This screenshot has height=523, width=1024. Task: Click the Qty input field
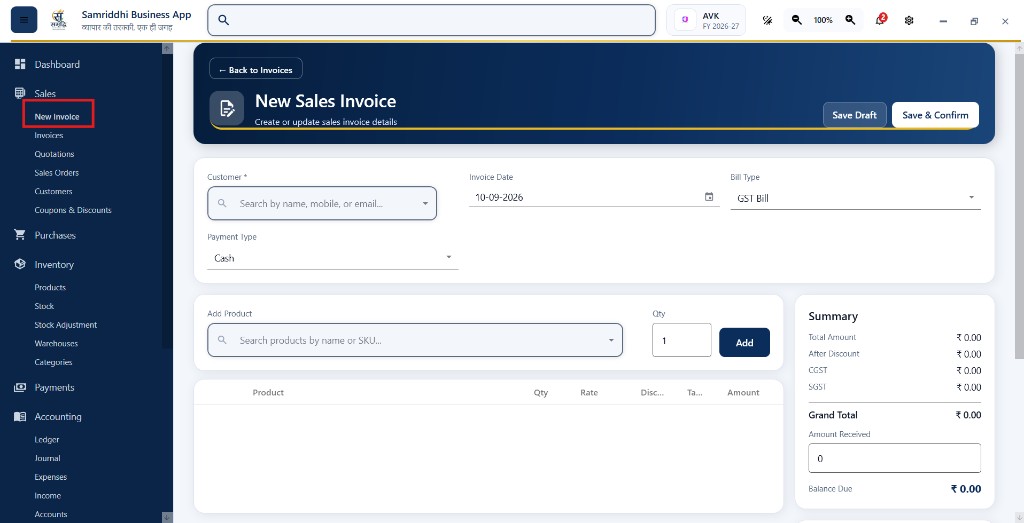click(x=682, y=340)
